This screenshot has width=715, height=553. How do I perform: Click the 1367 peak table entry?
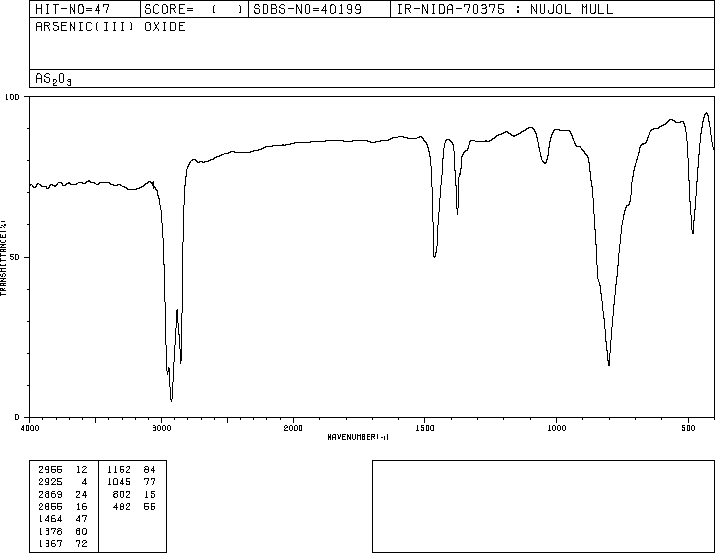50,543
